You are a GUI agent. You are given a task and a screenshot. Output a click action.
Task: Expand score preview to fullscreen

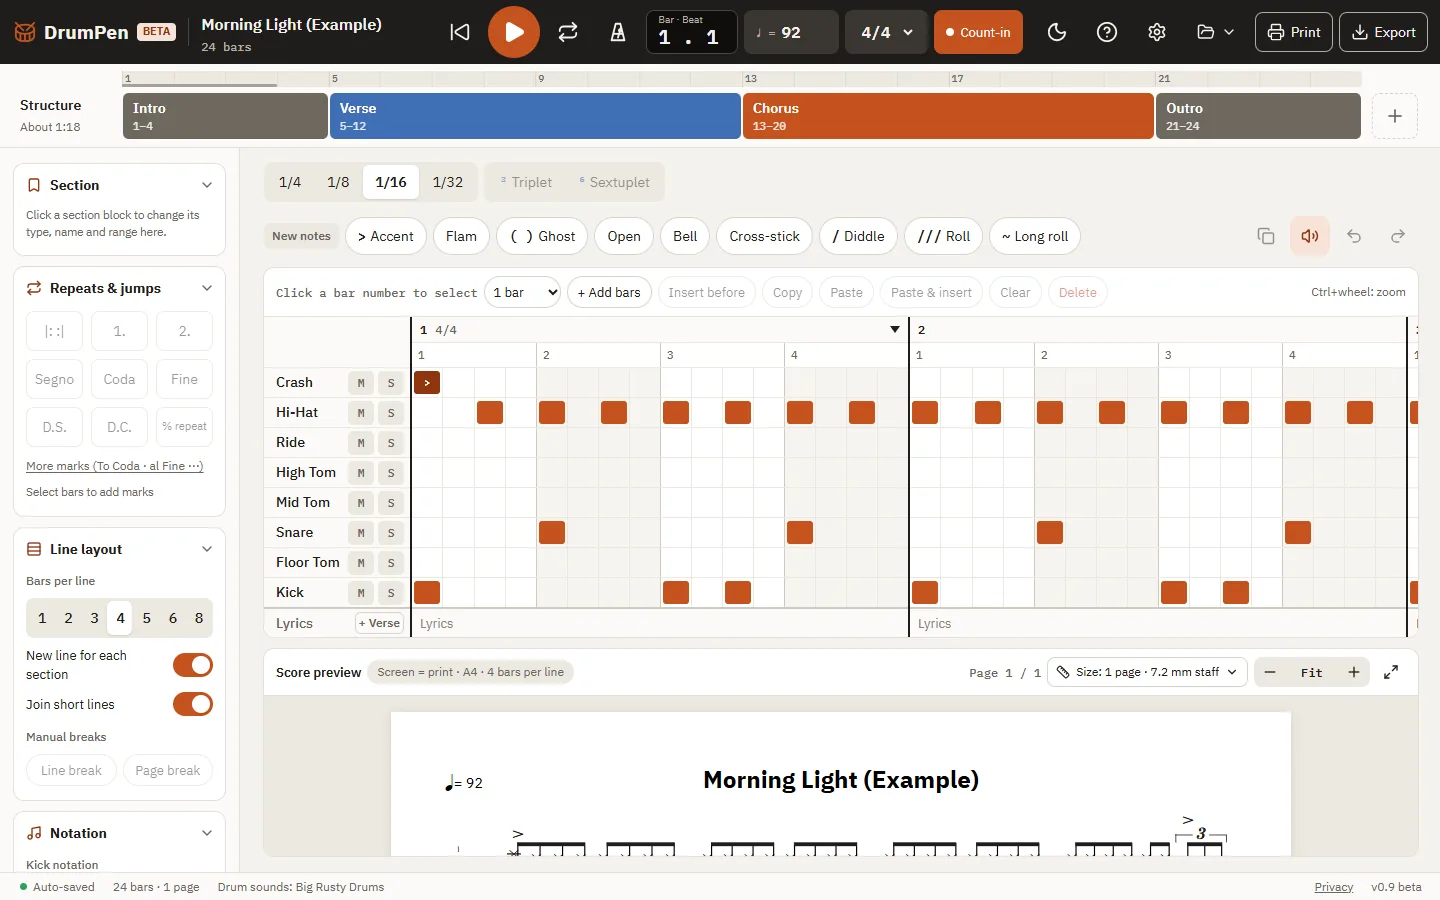click(1391, 672)
